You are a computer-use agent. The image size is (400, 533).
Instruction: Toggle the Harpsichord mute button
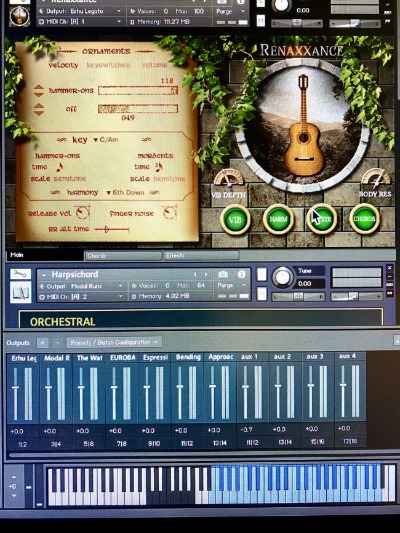[x=261, y=294]
